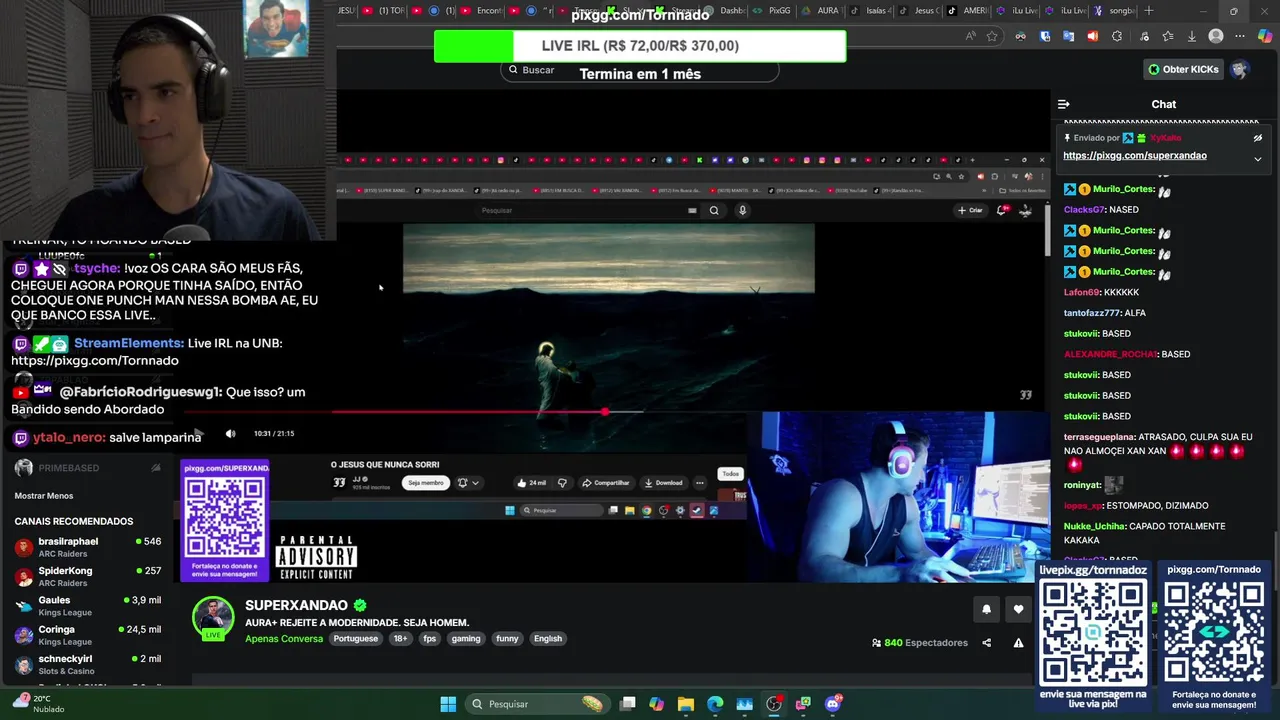Click the gaming tag
The image size is (1280, 720).
coord(466,639)
